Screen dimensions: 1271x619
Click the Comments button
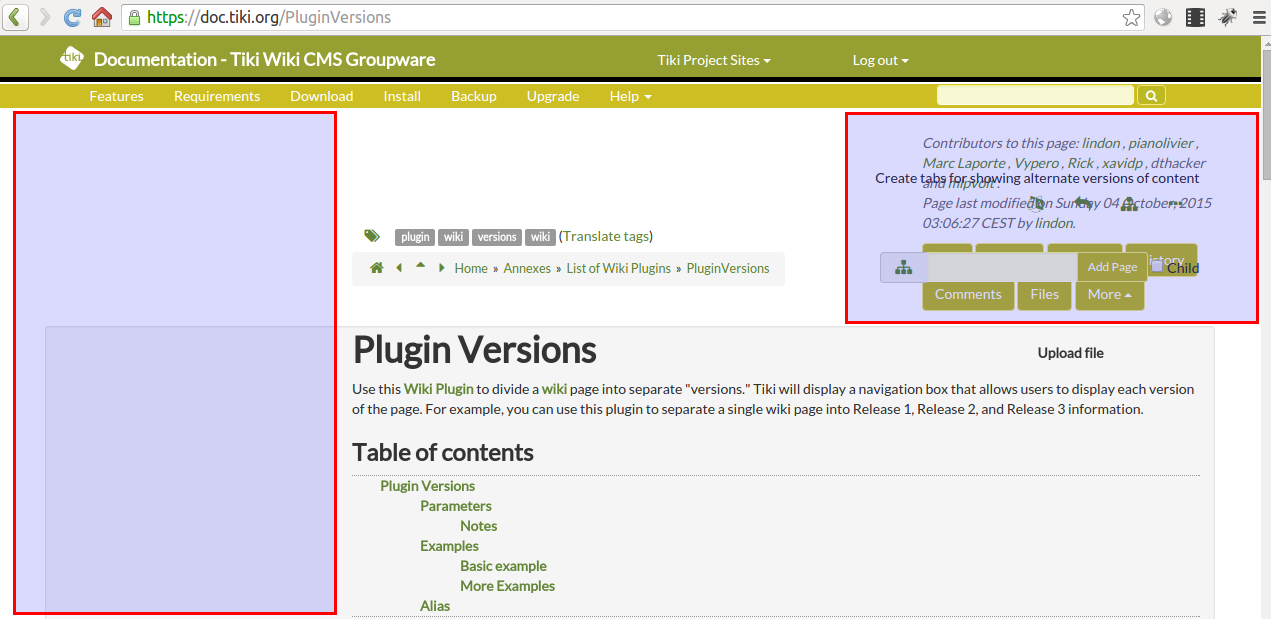968,294
